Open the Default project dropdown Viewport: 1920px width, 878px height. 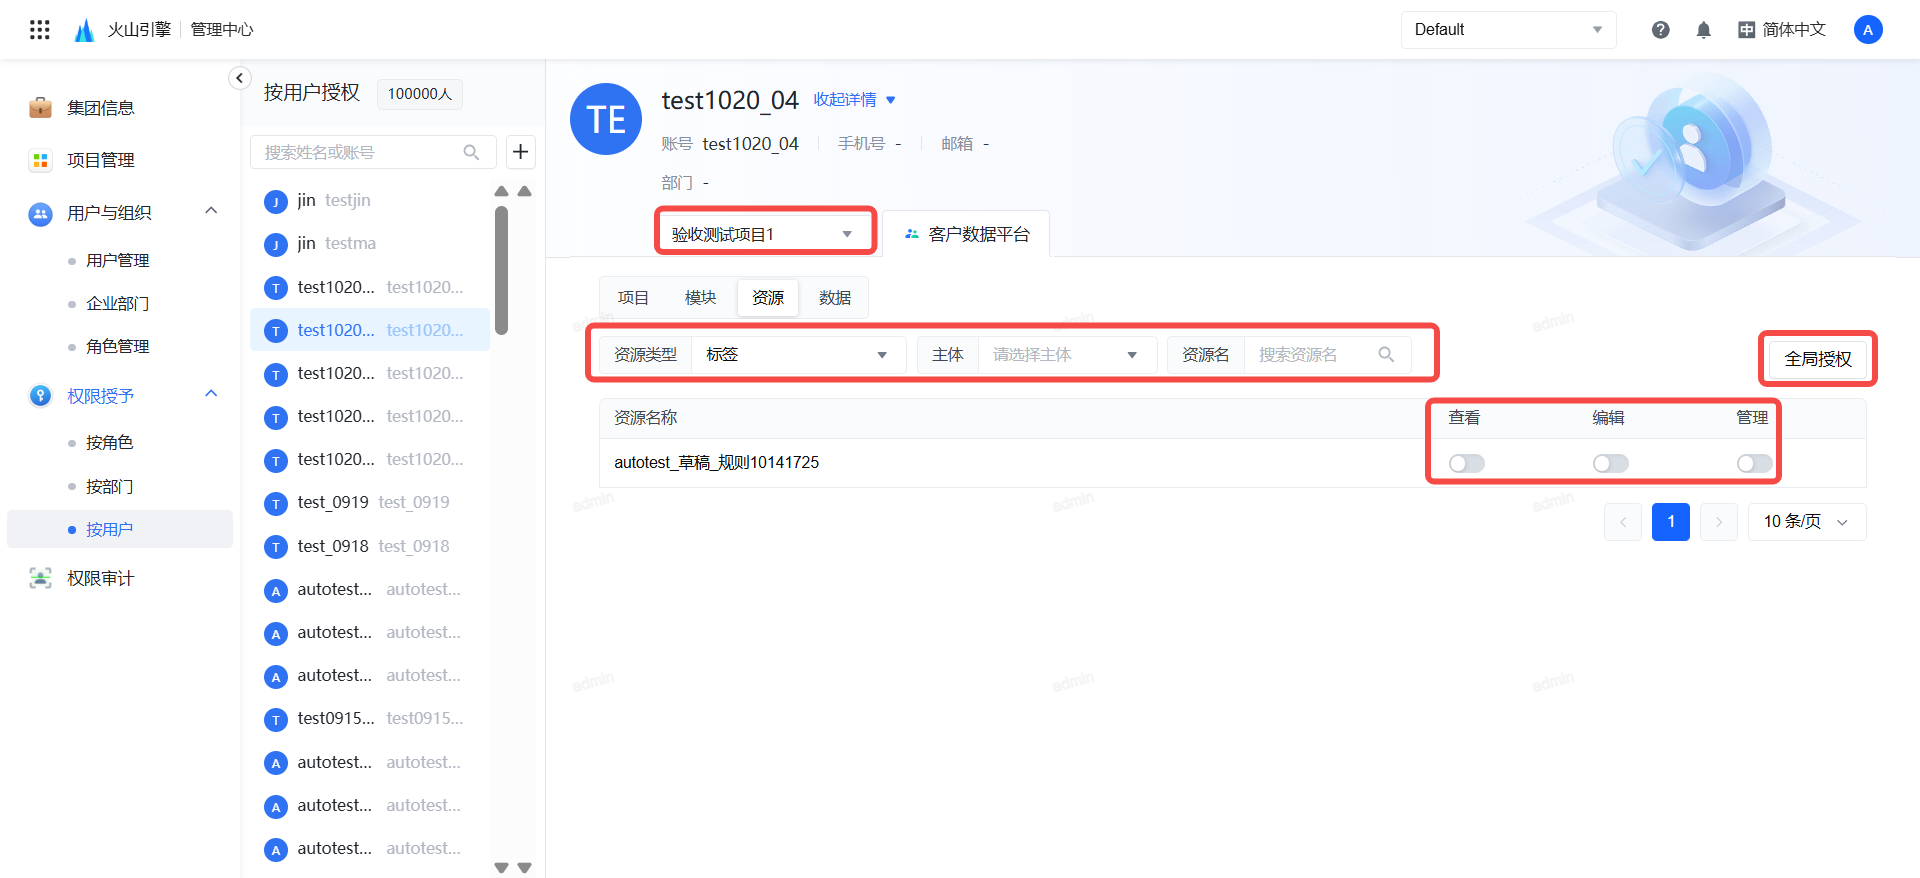1508,30
